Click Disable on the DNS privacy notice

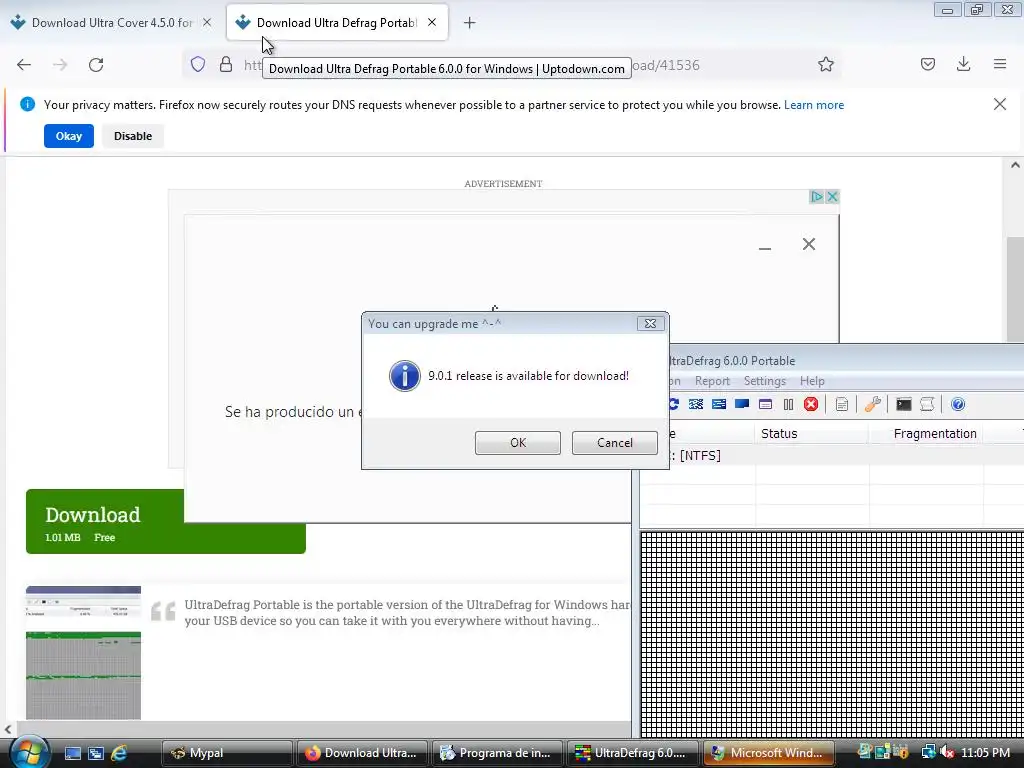click(133, 136)
